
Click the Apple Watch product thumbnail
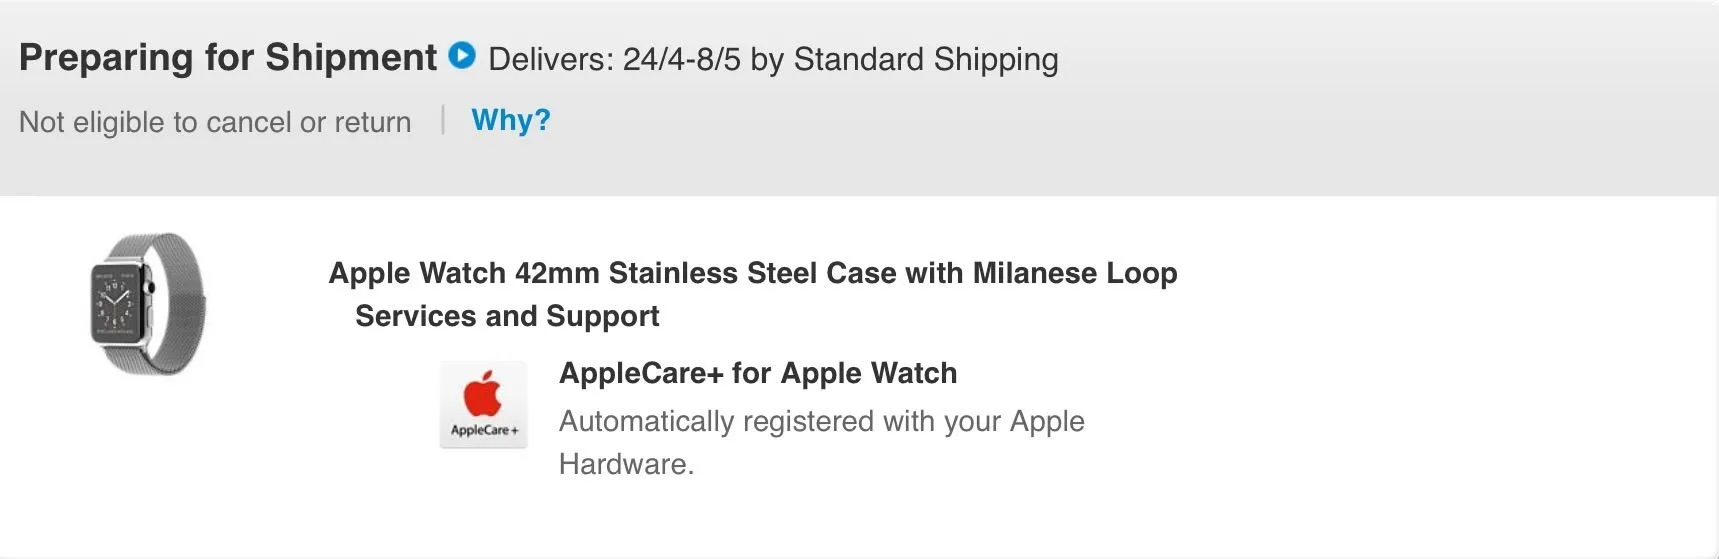[148, 304]
